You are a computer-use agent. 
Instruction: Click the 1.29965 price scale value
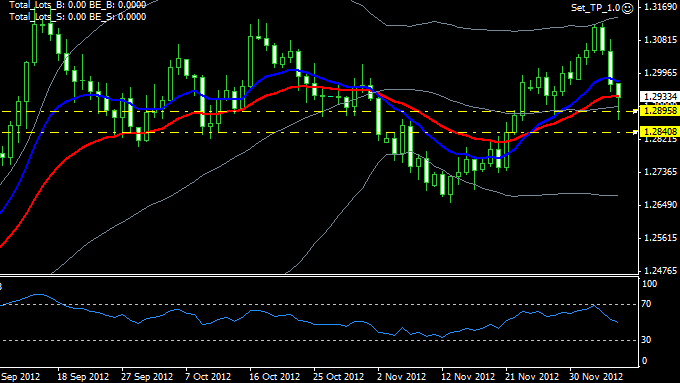660,73
